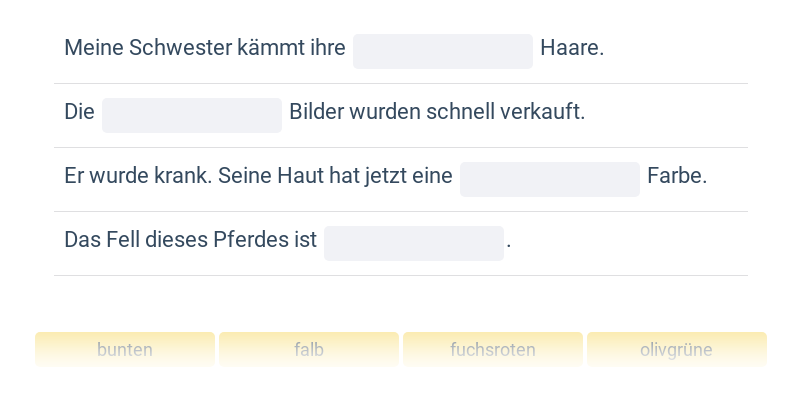This screenshot has height=400, width=800.
Task: Click the word Bilder
Action: (x=314, y=112)
